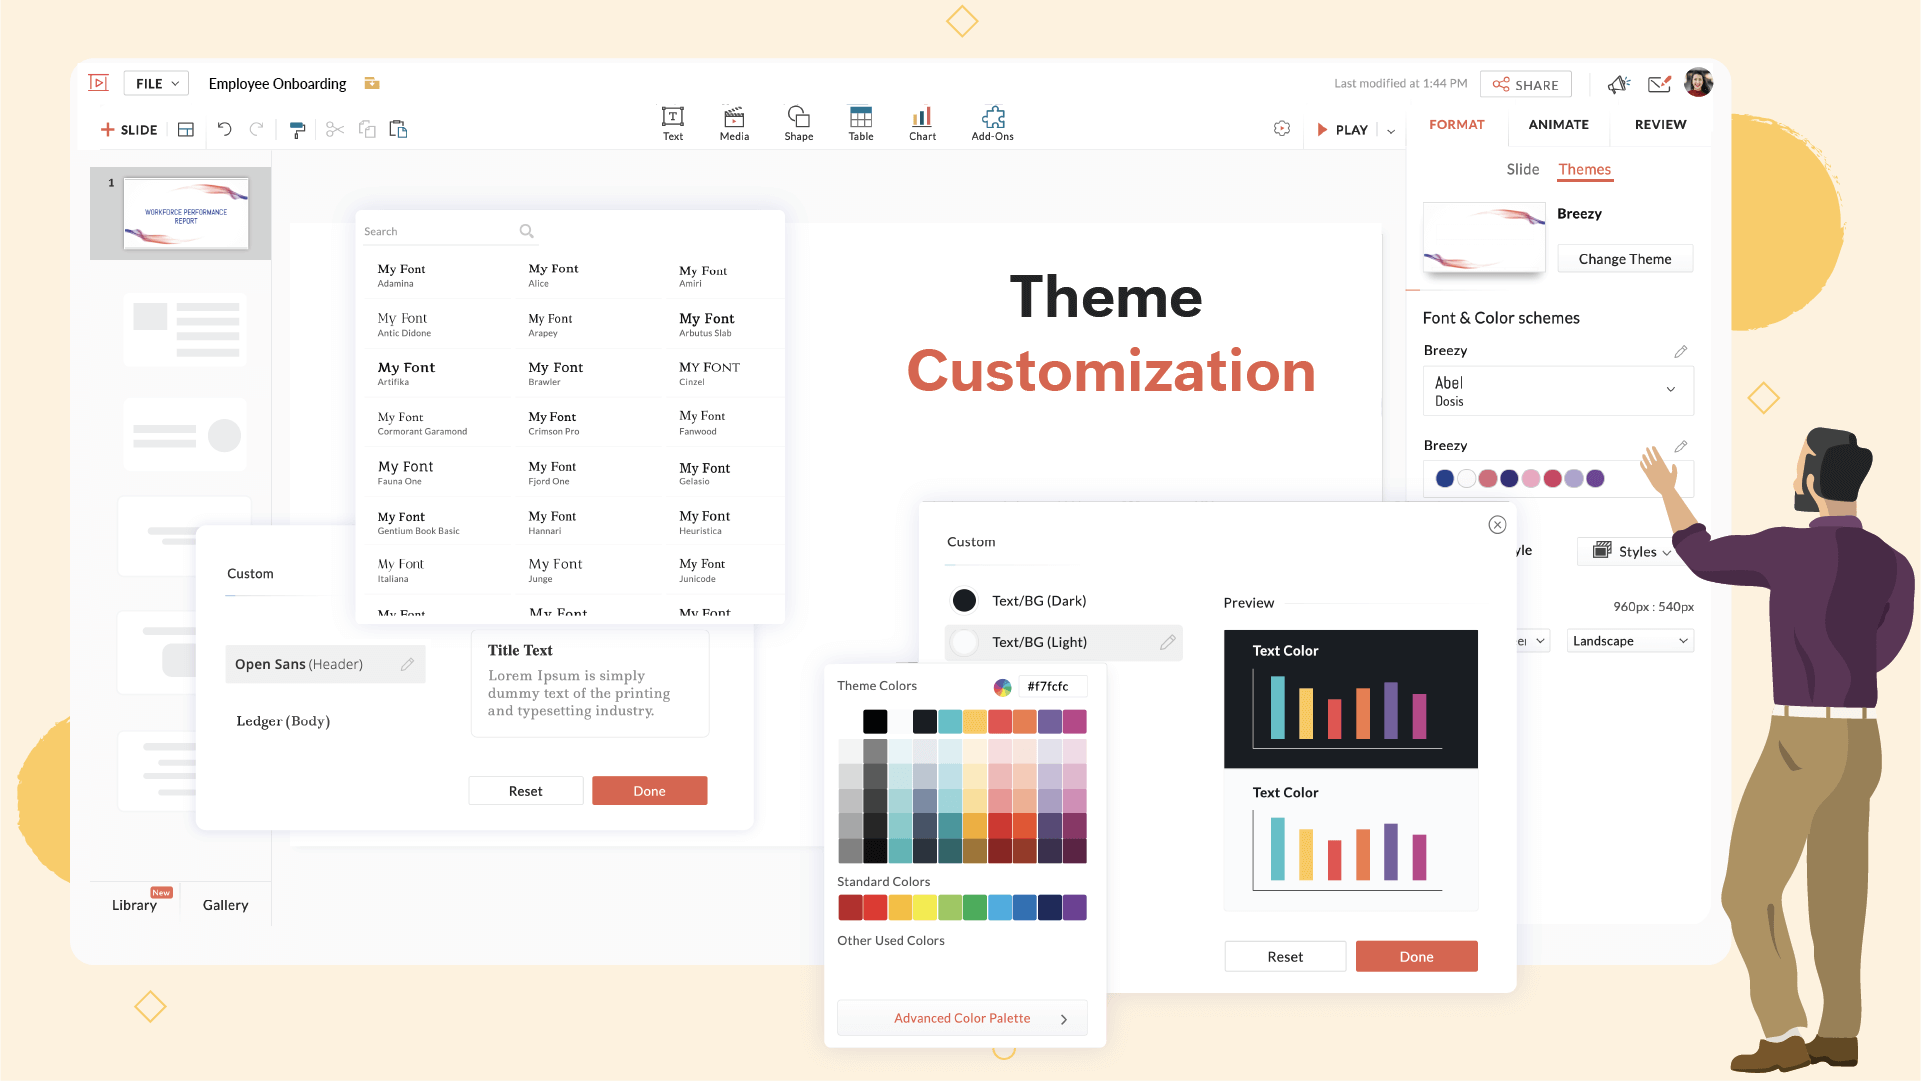Screen dimensions: 1921x1081
Task: Toggle Text/BG Light option
Action: coord(964,641)
